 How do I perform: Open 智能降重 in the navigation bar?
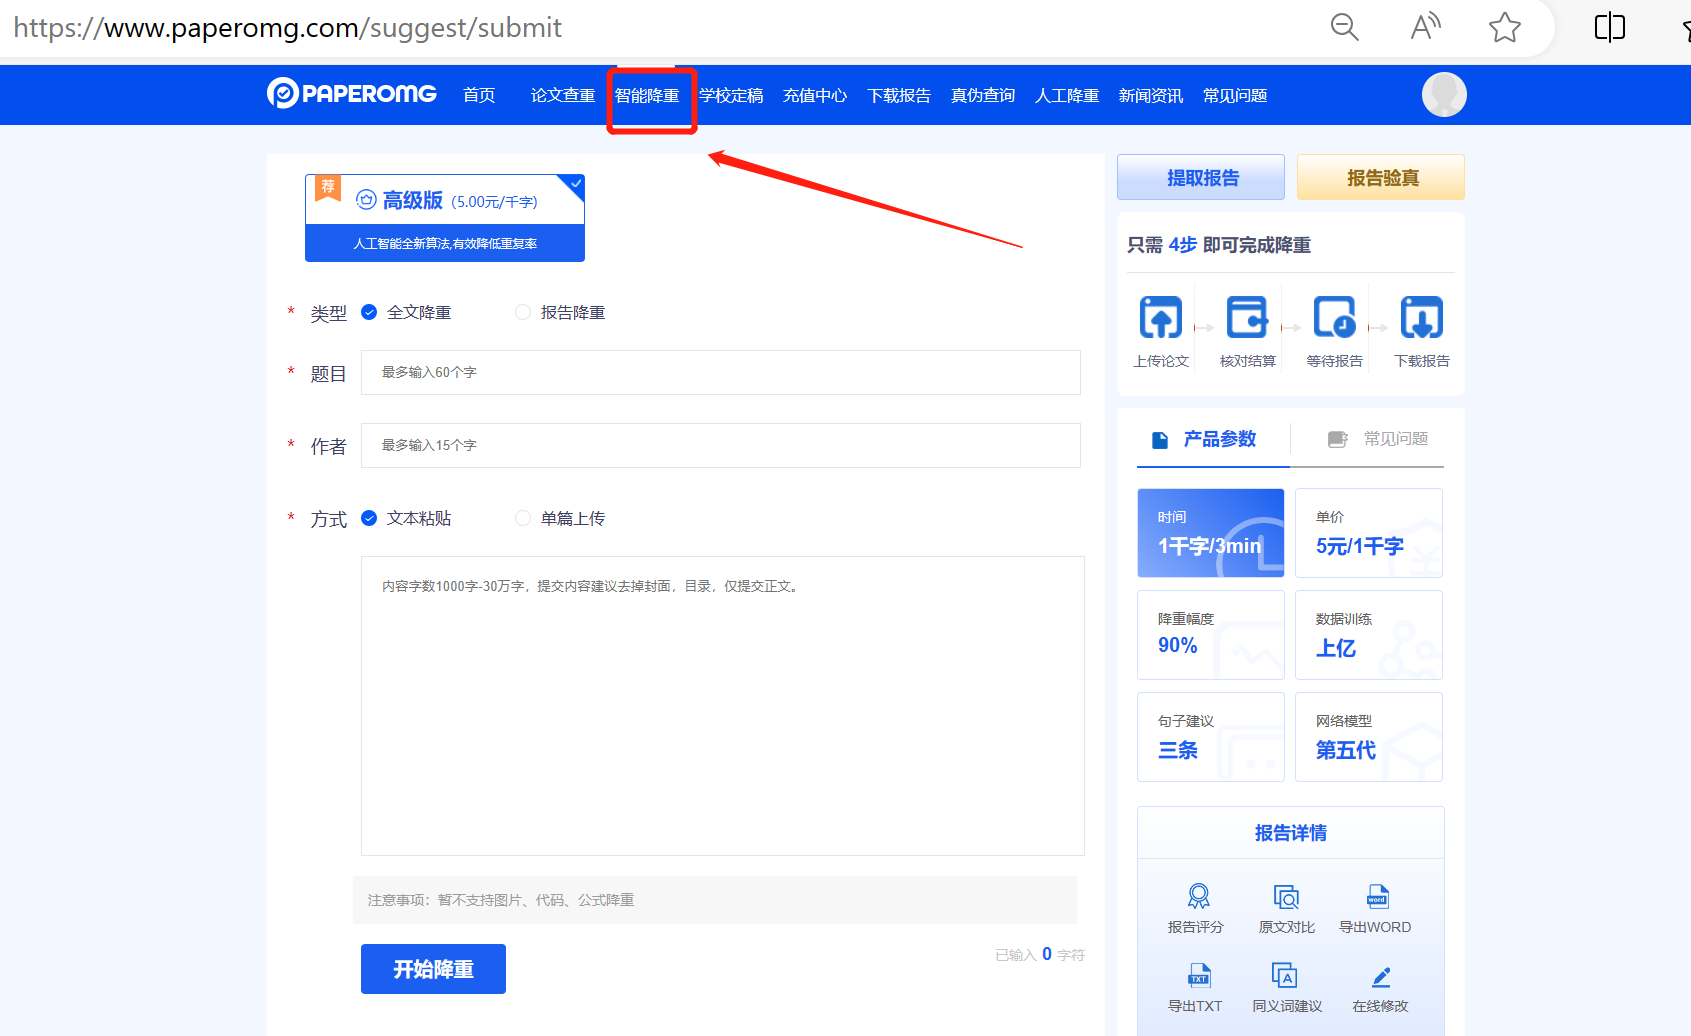pos(647,95)
